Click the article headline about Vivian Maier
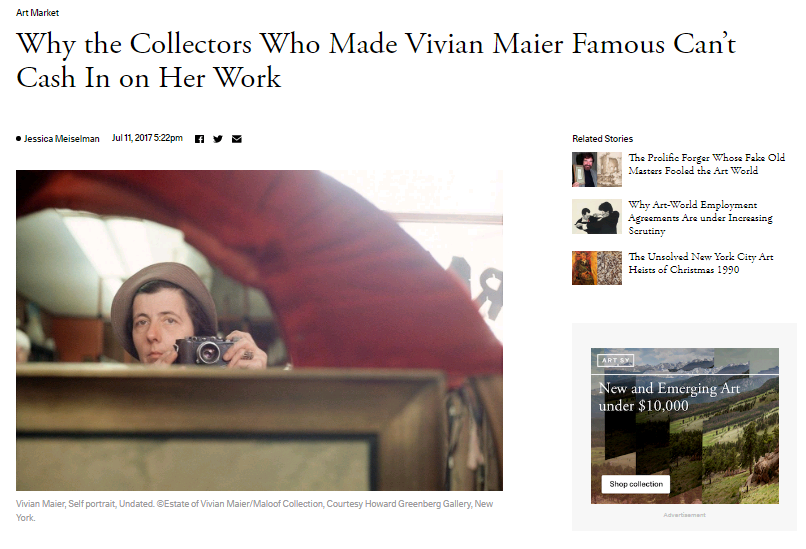 click(376, 60)
